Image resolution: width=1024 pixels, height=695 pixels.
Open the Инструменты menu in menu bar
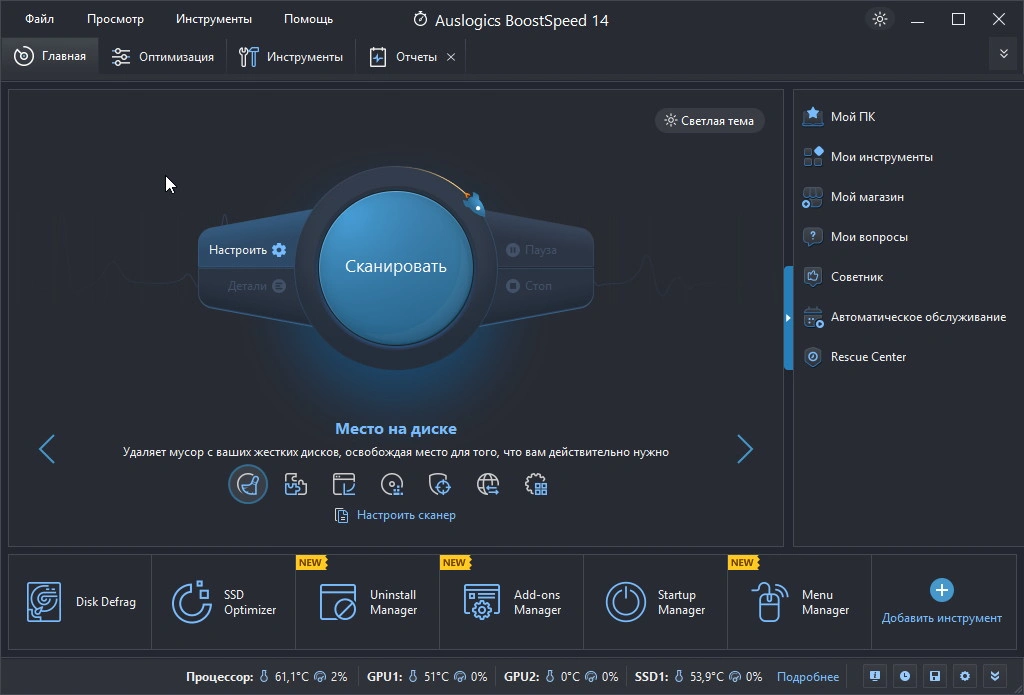(214, 19)
